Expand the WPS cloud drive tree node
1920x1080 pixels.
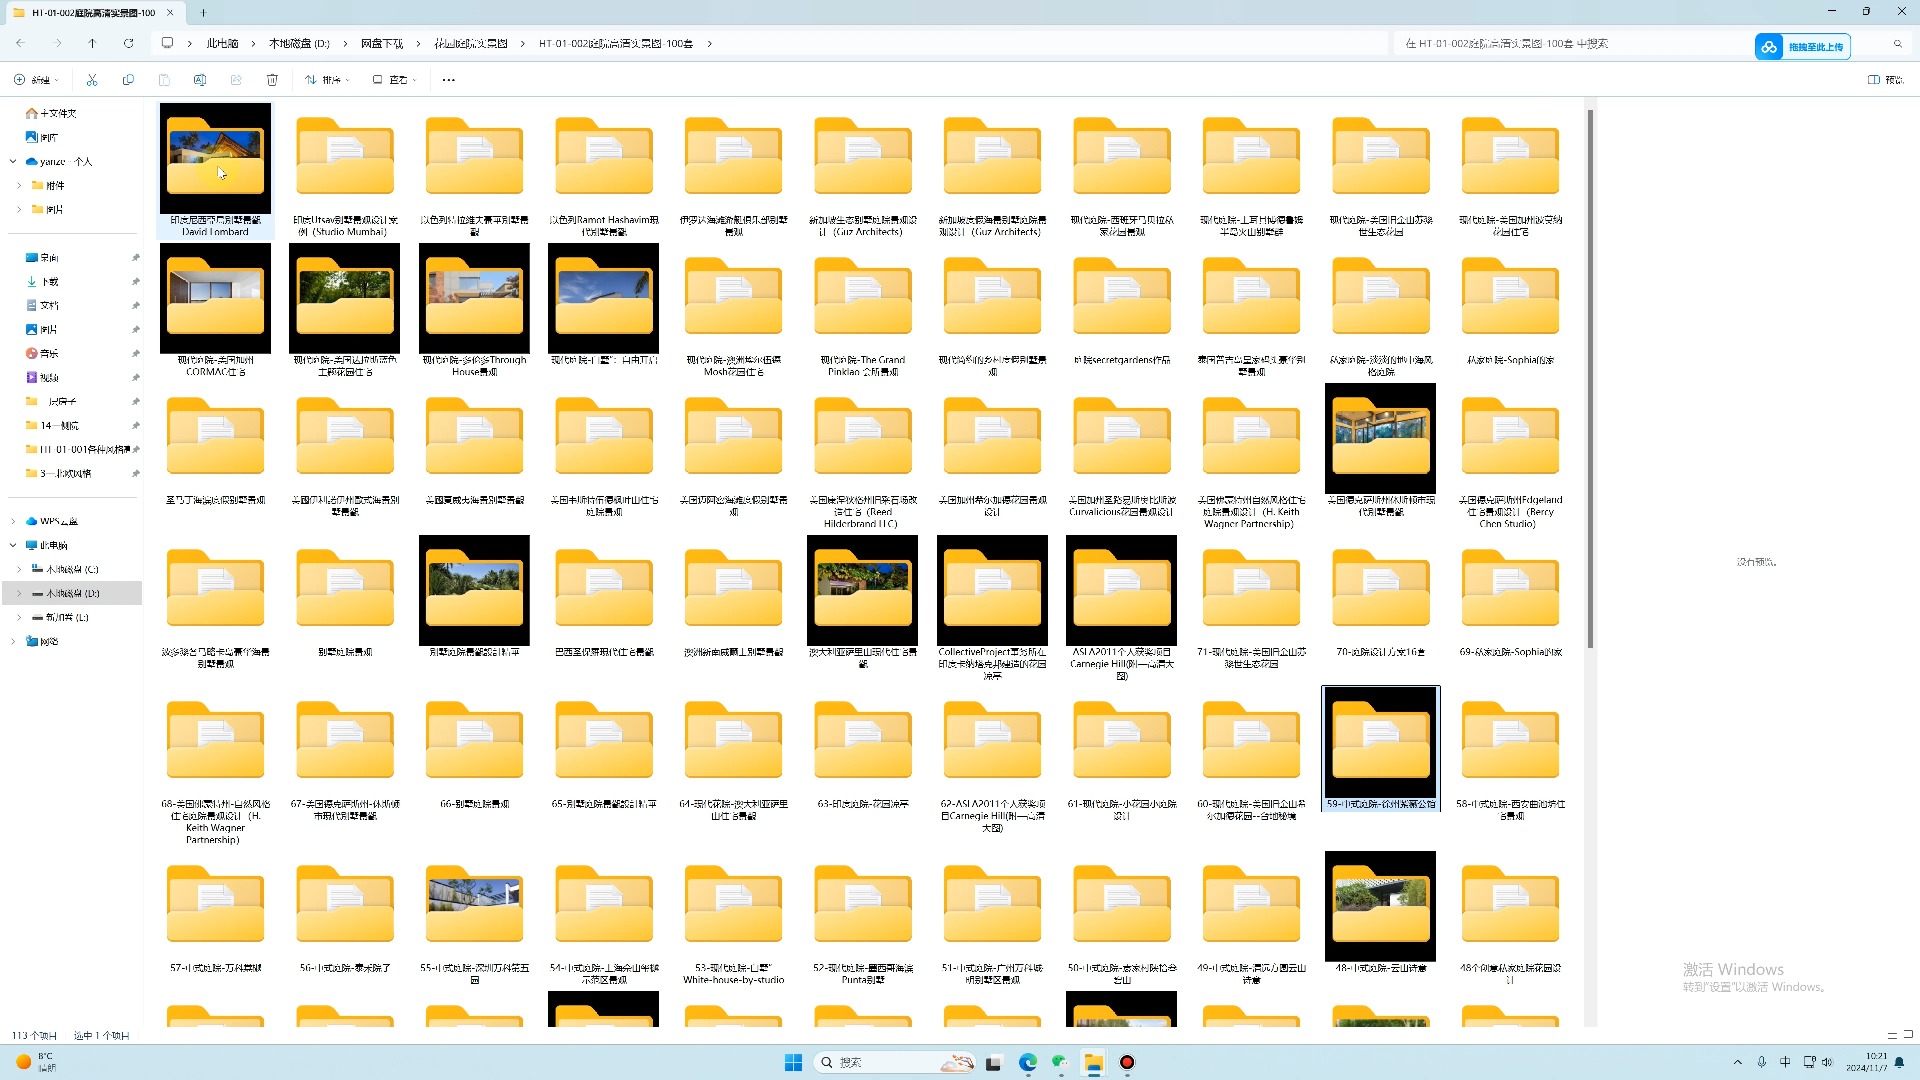[x=13, y=521]
